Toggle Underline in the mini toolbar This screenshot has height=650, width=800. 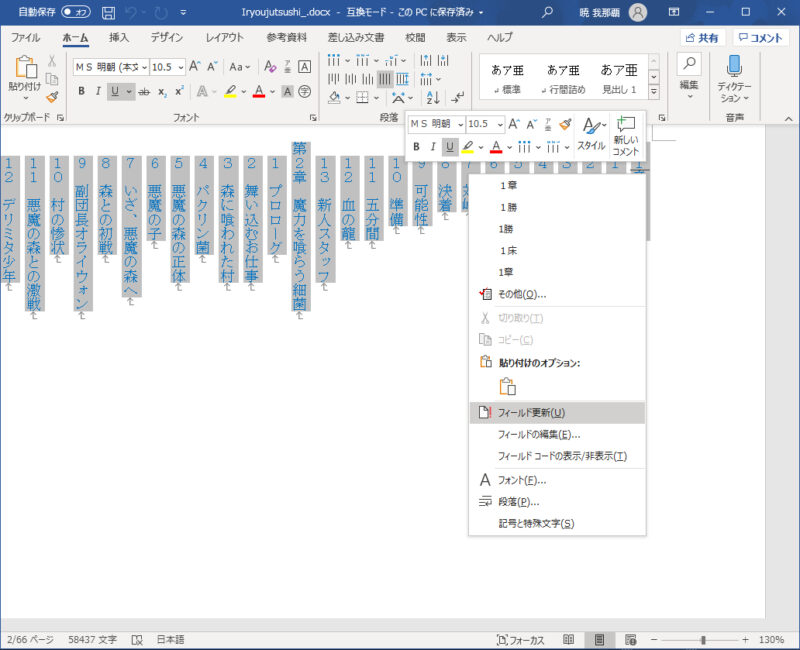tap(449, 147)
